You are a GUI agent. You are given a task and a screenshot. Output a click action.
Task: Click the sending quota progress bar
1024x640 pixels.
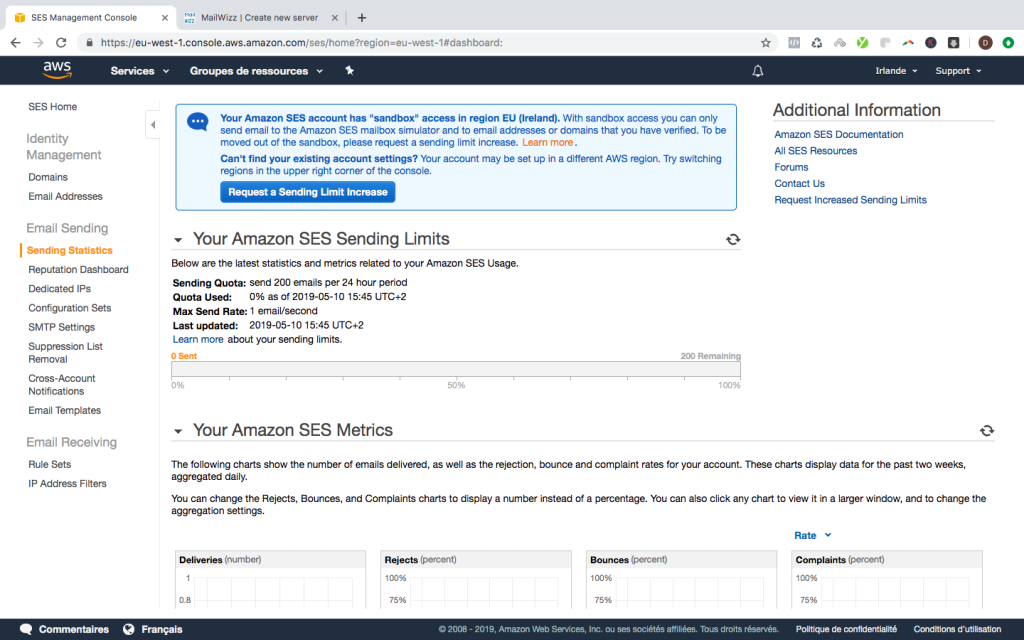pyautogui.click(x=456, y=369)
